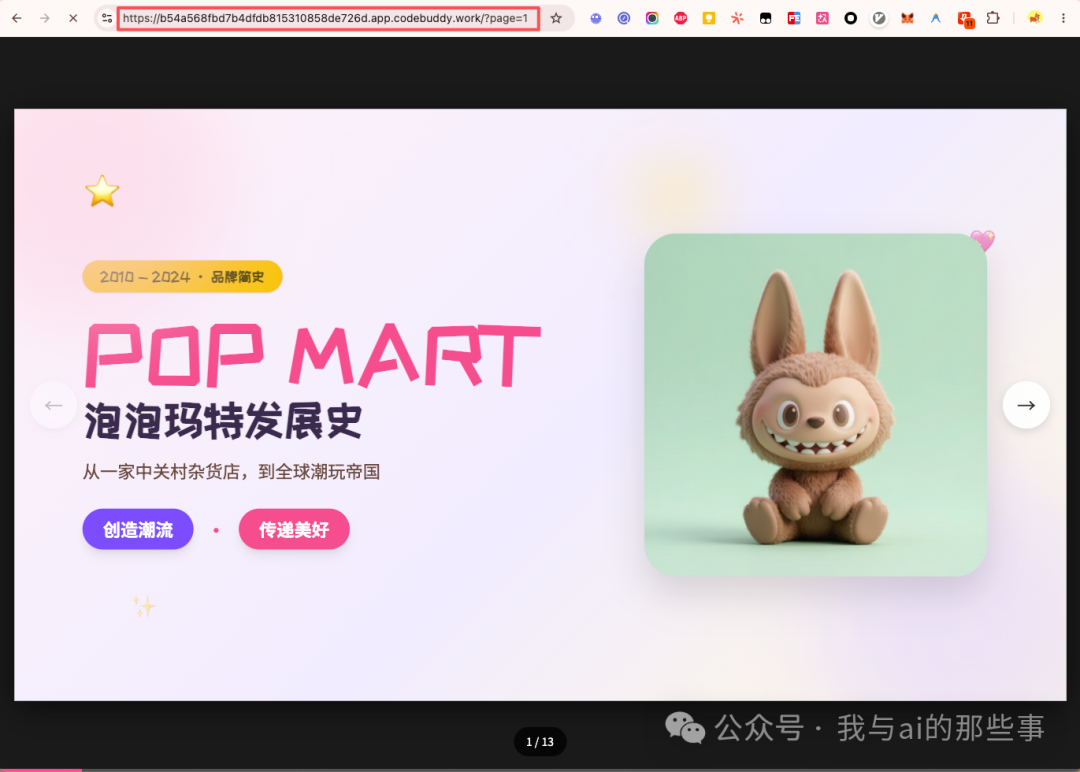Open Chrome three-dot menu
Screen dimensions: 1080x772
[x=1063, y=18]
